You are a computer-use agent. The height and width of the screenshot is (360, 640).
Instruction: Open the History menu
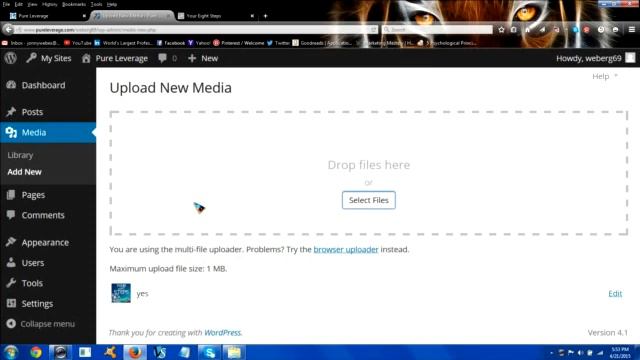(50, 4)
